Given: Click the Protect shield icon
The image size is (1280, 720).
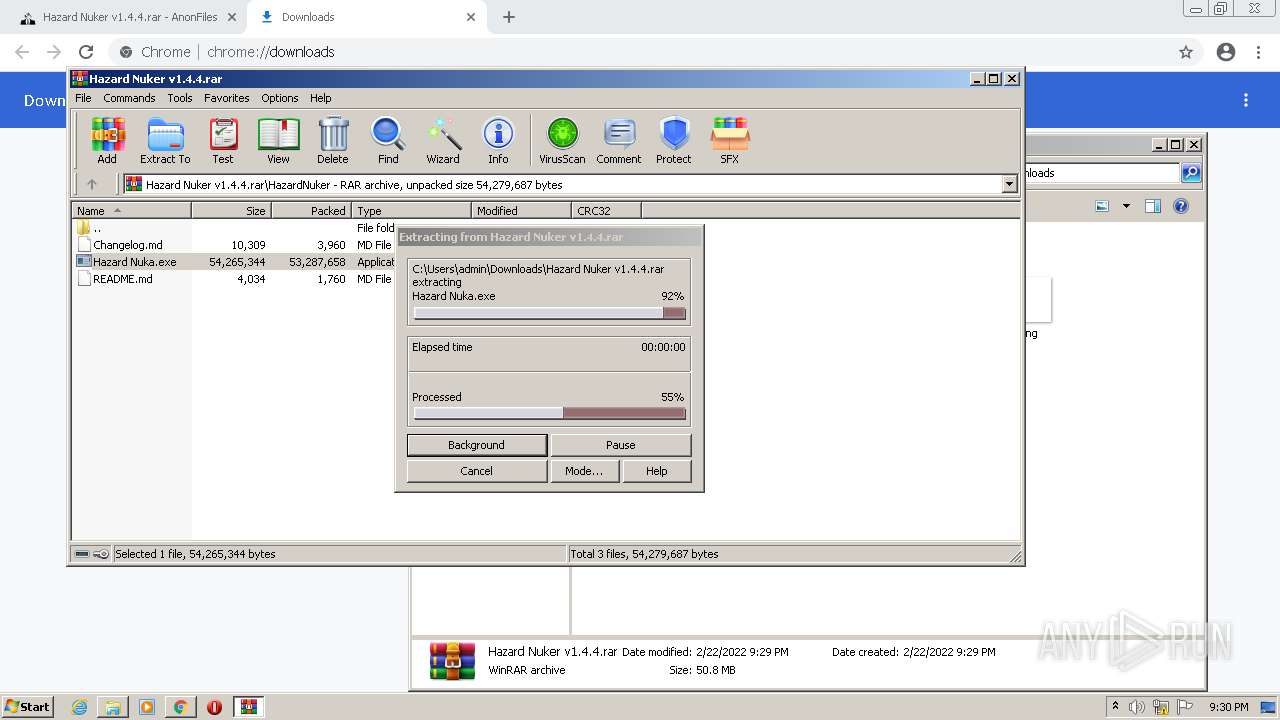Looking at the screenshot, I should 674,140.
